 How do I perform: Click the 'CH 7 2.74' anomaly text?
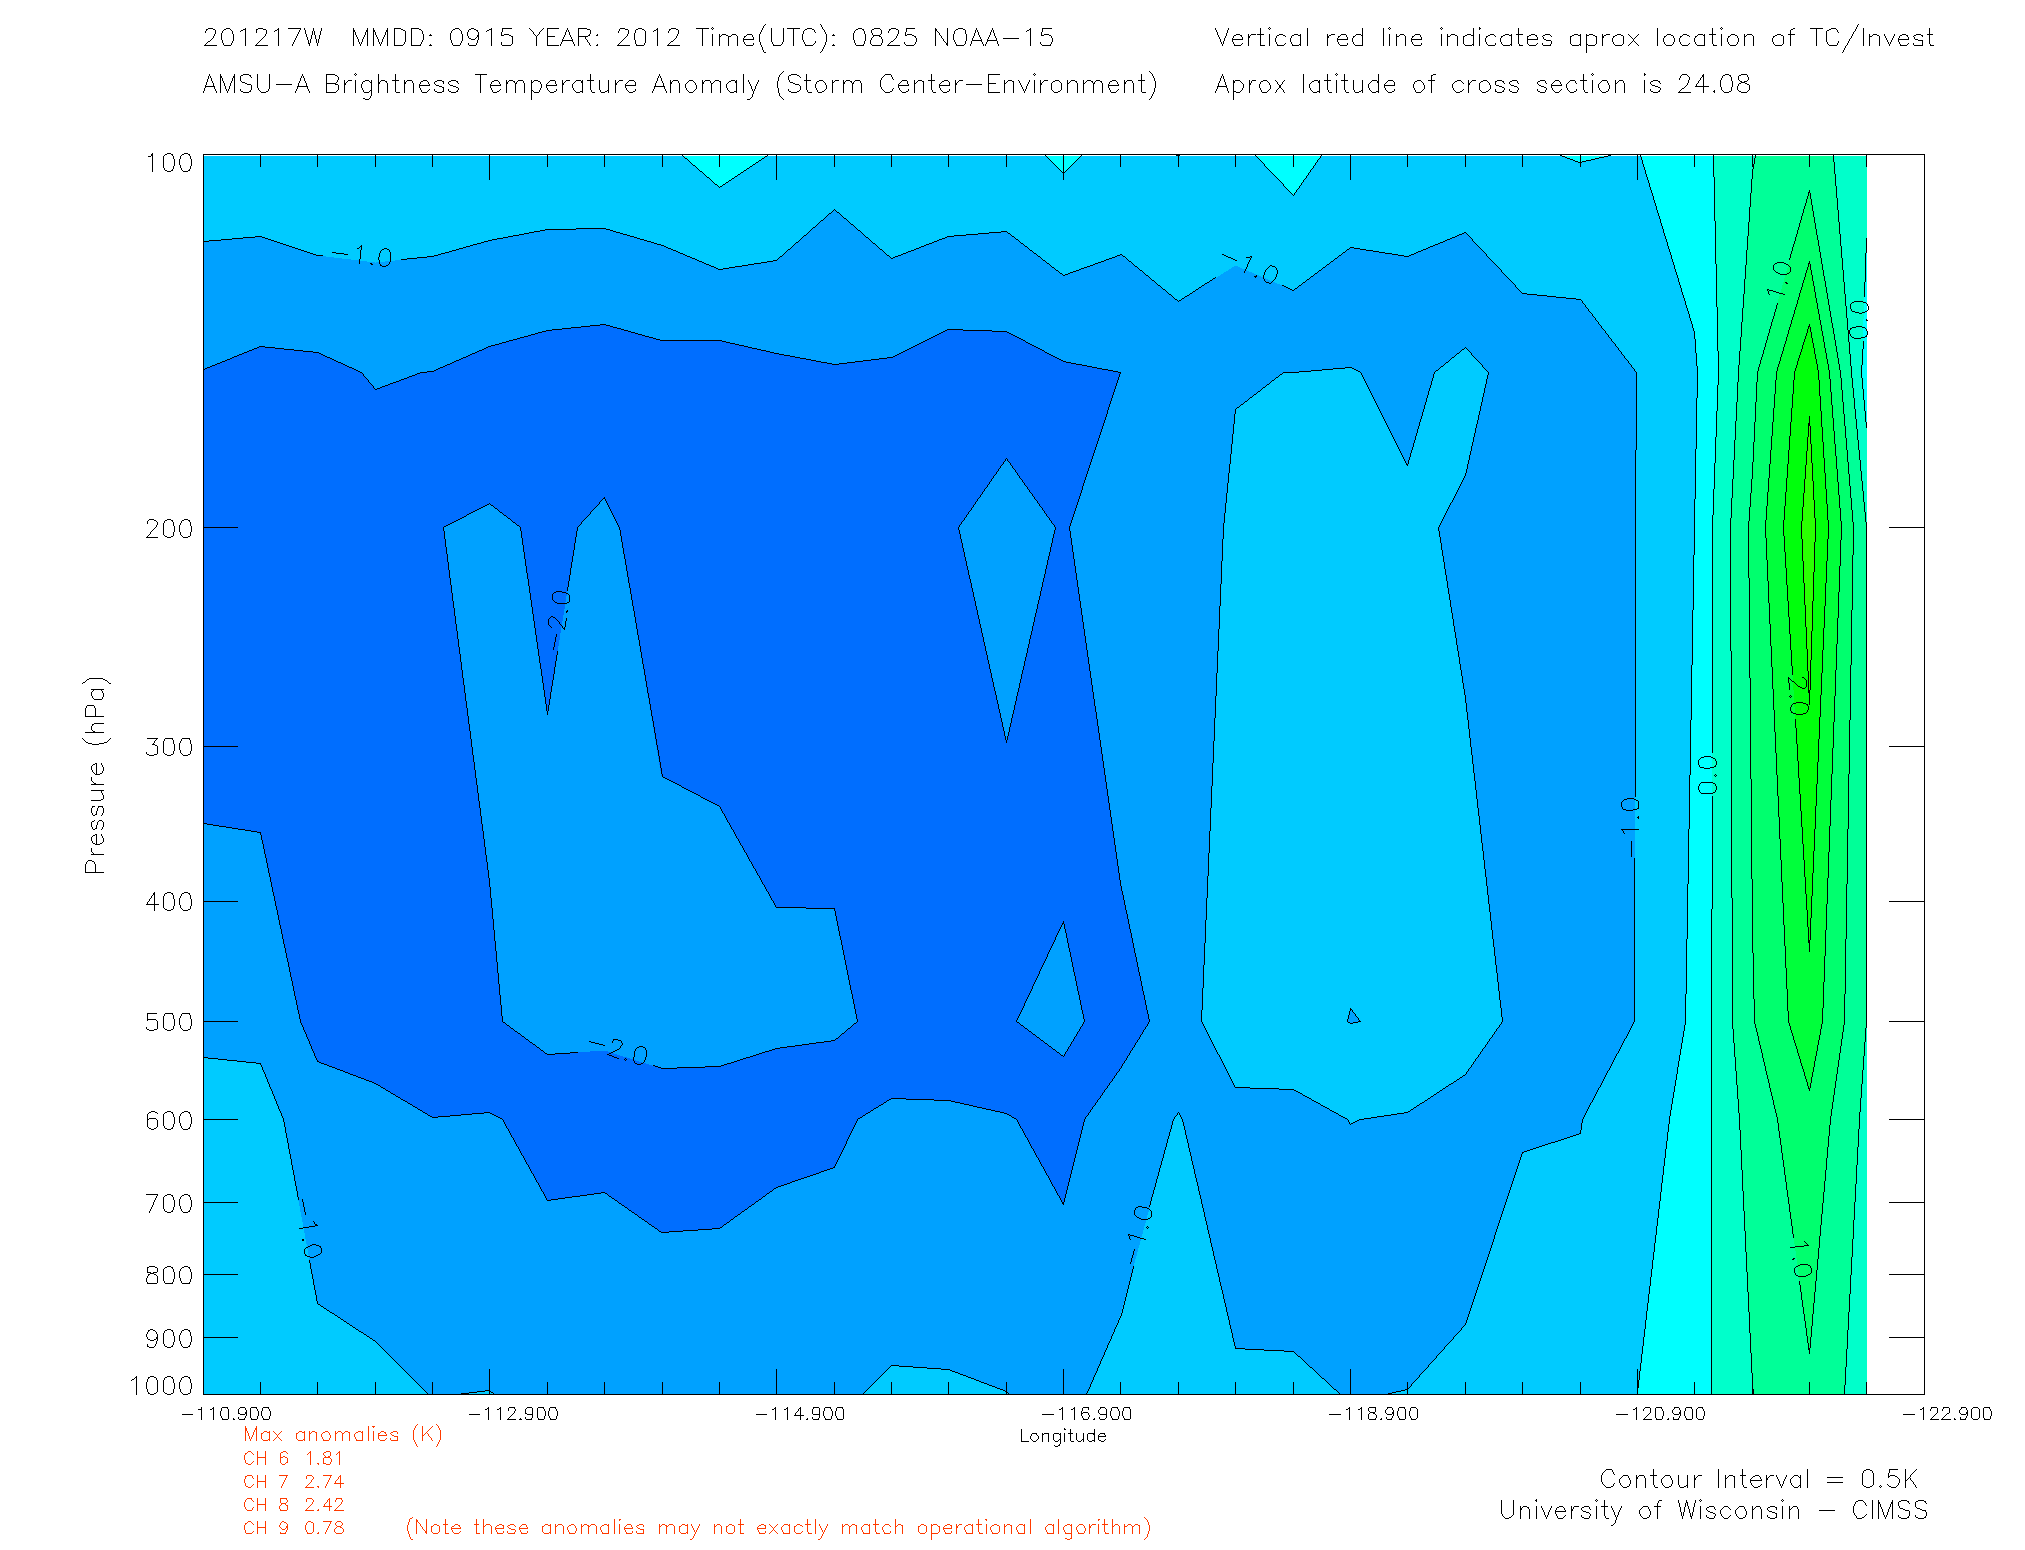tap(293, 1481)
